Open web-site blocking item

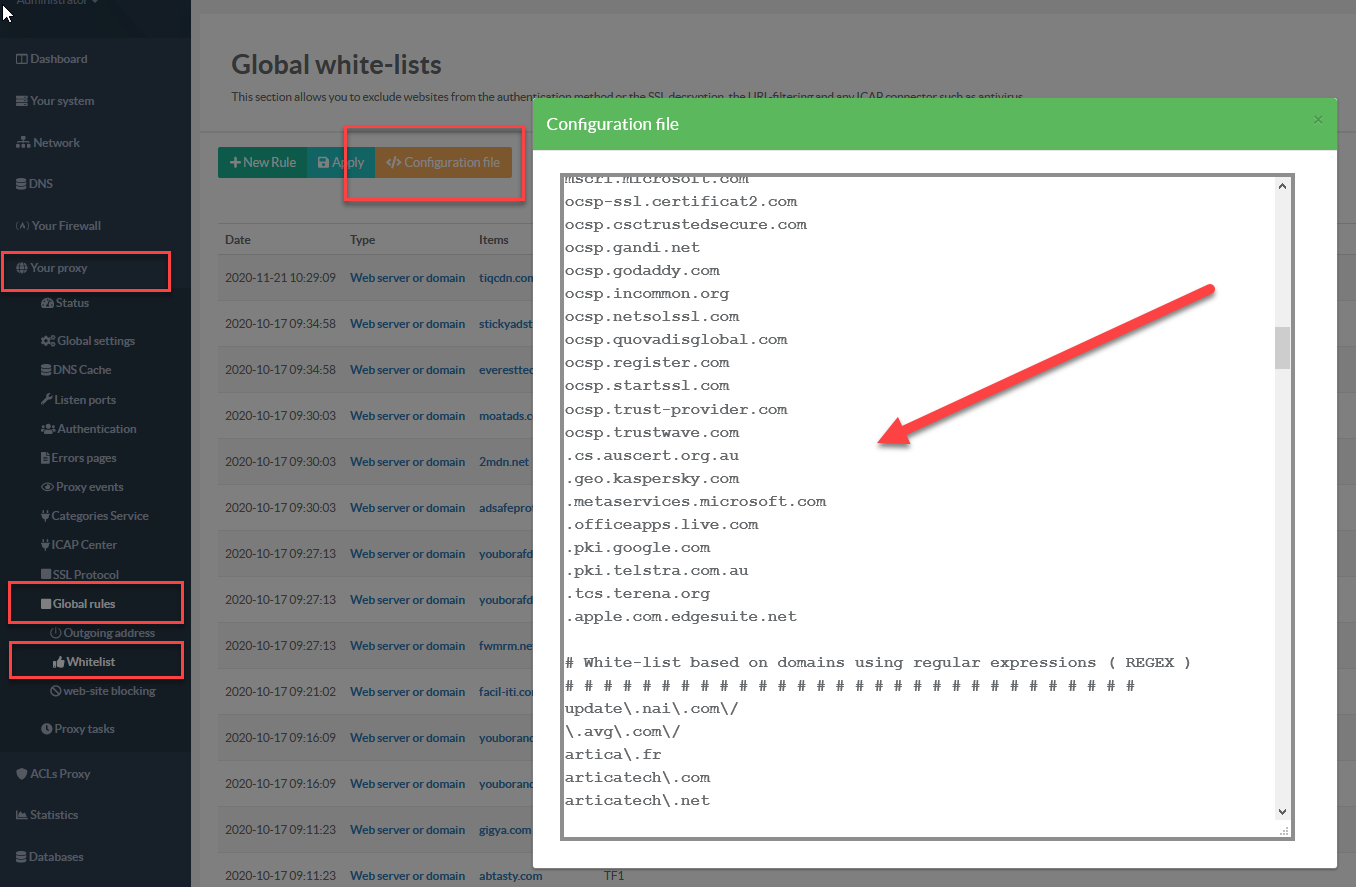click(x=102, y=691)
